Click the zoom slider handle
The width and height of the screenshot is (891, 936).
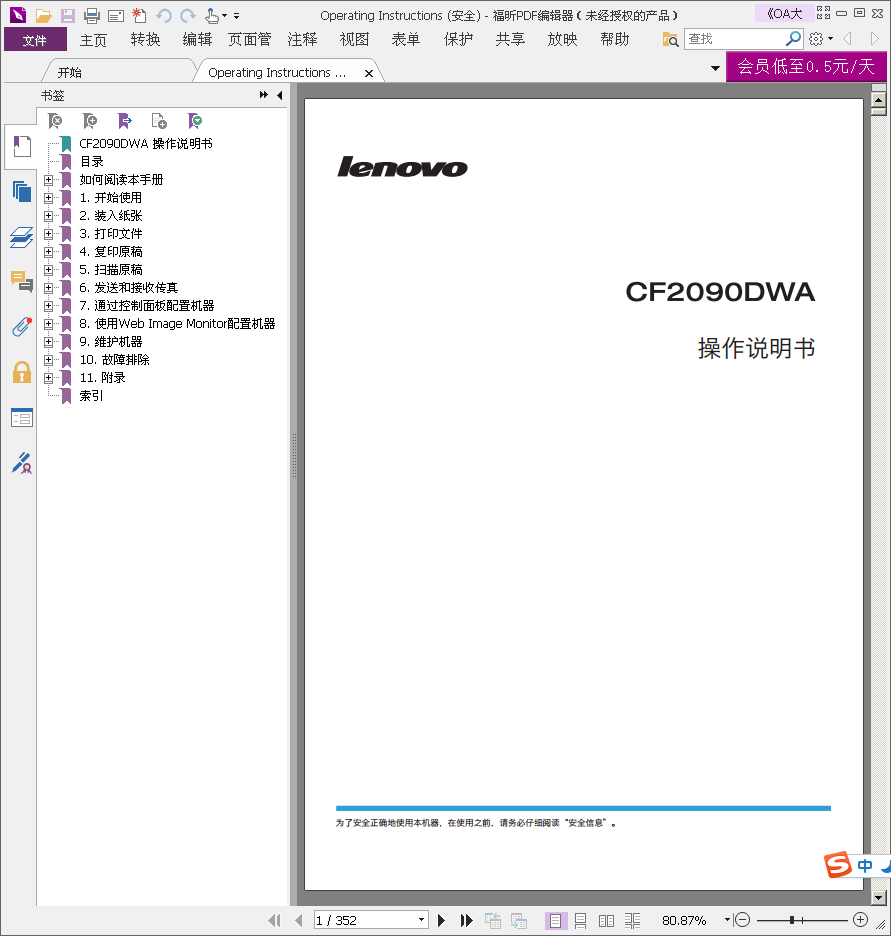click(x=791, y=920)
